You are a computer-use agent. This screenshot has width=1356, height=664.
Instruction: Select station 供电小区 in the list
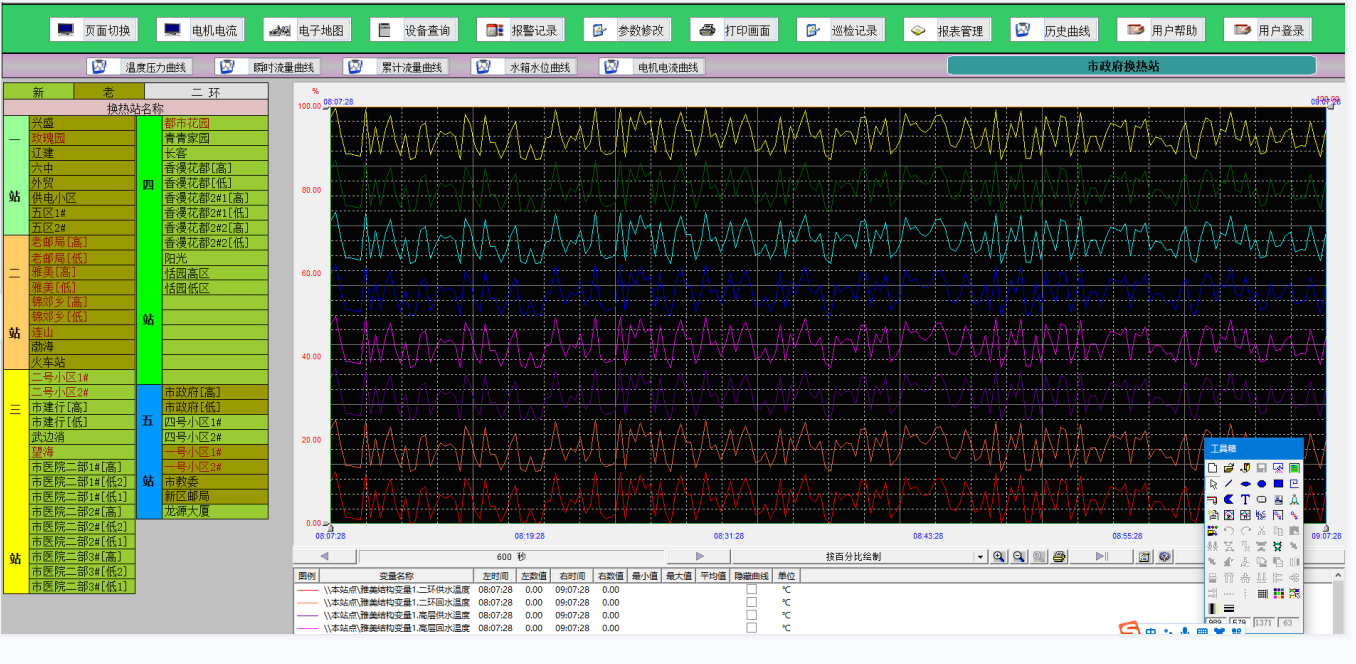click(x=82, y=198)
